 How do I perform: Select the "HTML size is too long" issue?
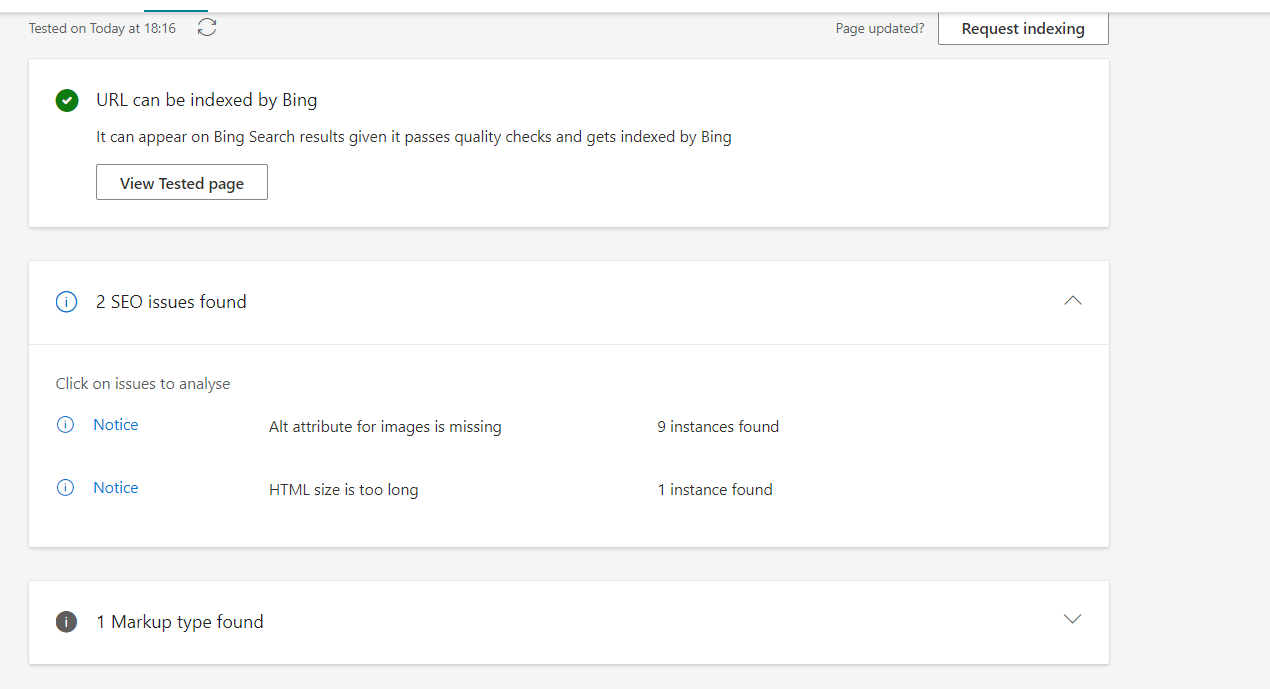(343, 490)
